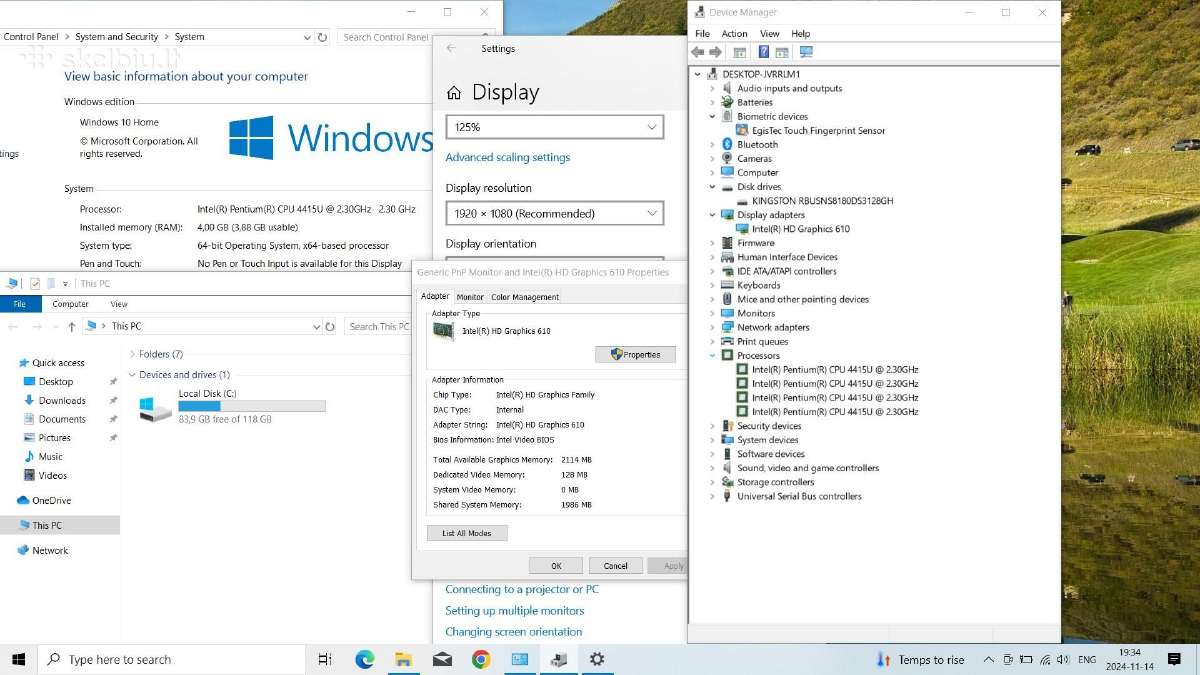Open the scaling 125% dropdown
Screen dimensions: 1200x675
(x=554, y=127)
